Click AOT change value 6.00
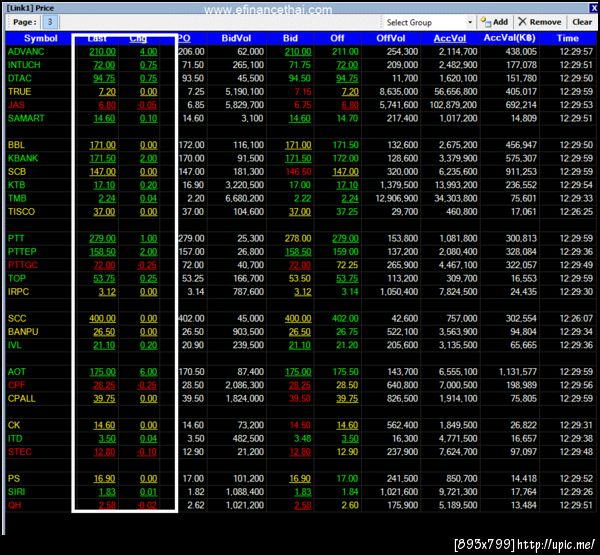Screen dimensions: 600x555 pos(148,372)
